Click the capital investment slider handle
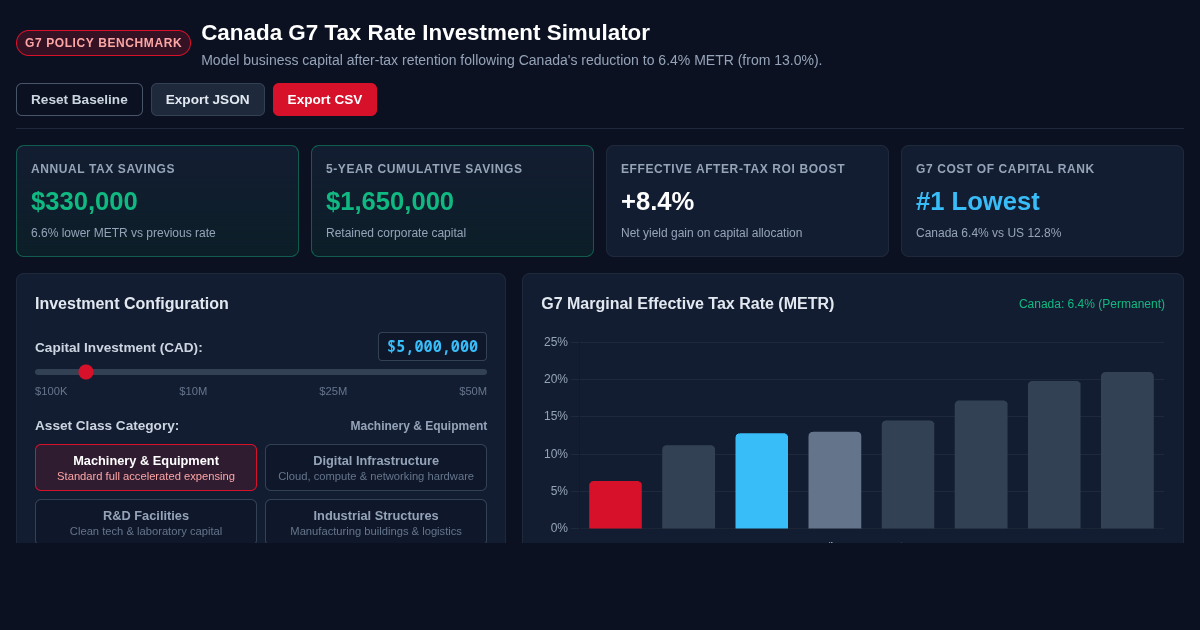Screen dimensions: 1200x630 click(x=86, y=372)
